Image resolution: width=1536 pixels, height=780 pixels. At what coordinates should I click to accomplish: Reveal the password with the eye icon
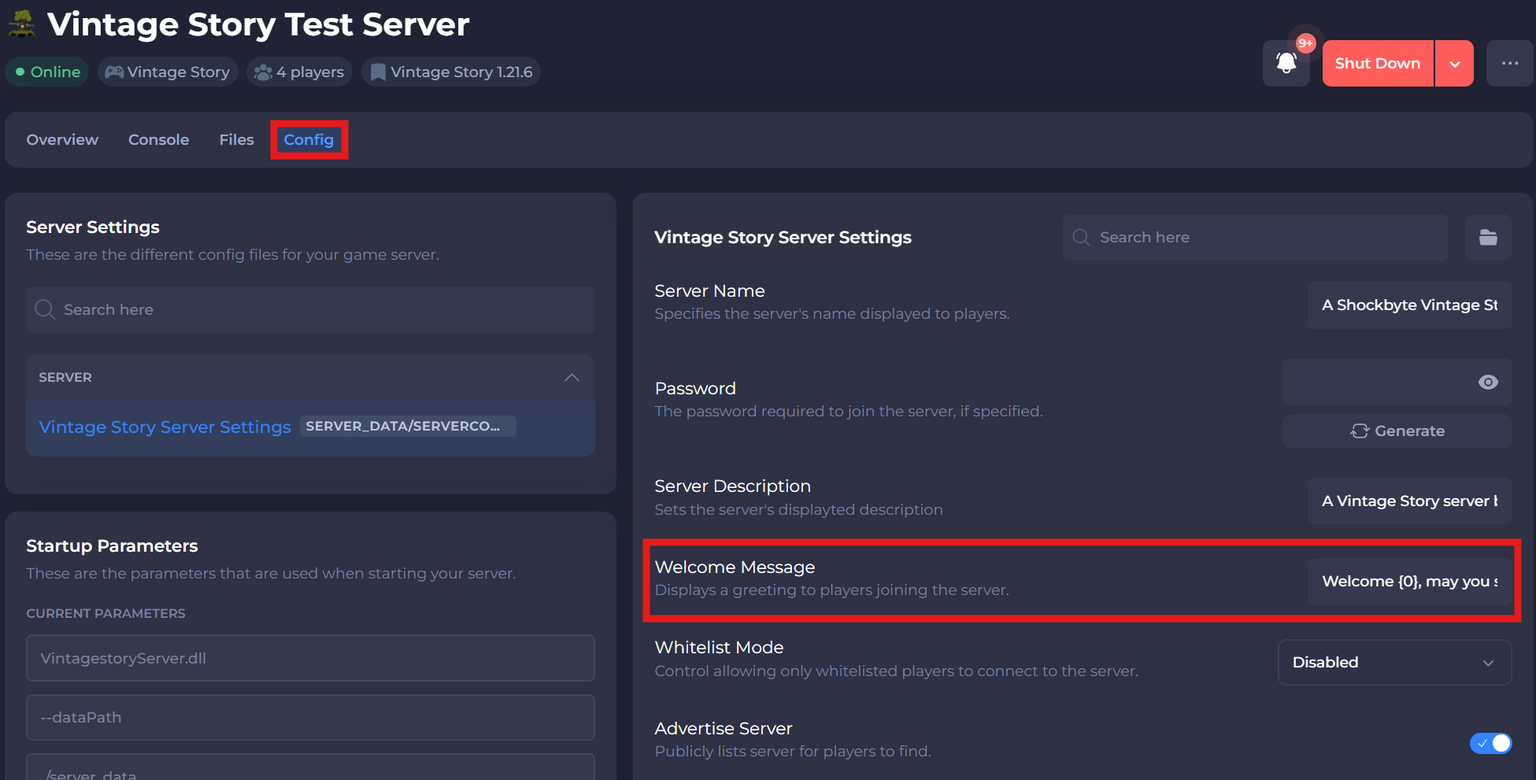(1488, 382)
